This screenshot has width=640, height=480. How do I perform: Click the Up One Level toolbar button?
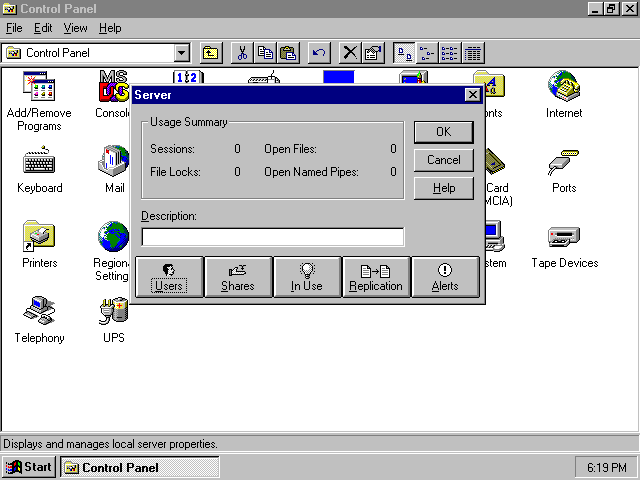[x=211, y=53]
